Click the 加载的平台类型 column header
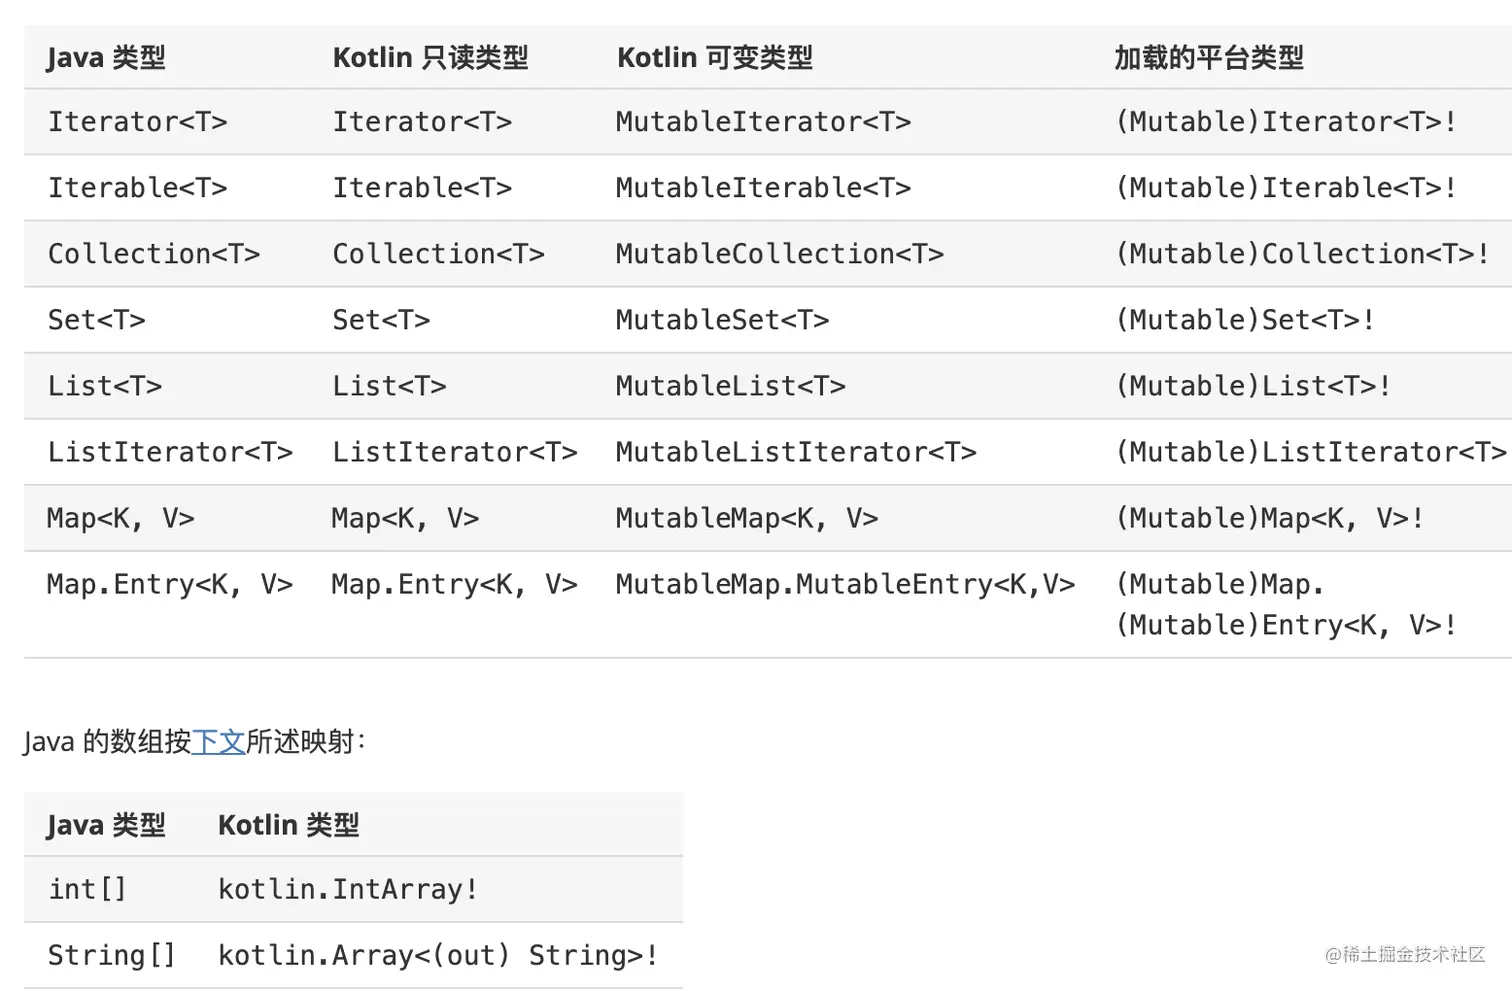 (1209, 58)
